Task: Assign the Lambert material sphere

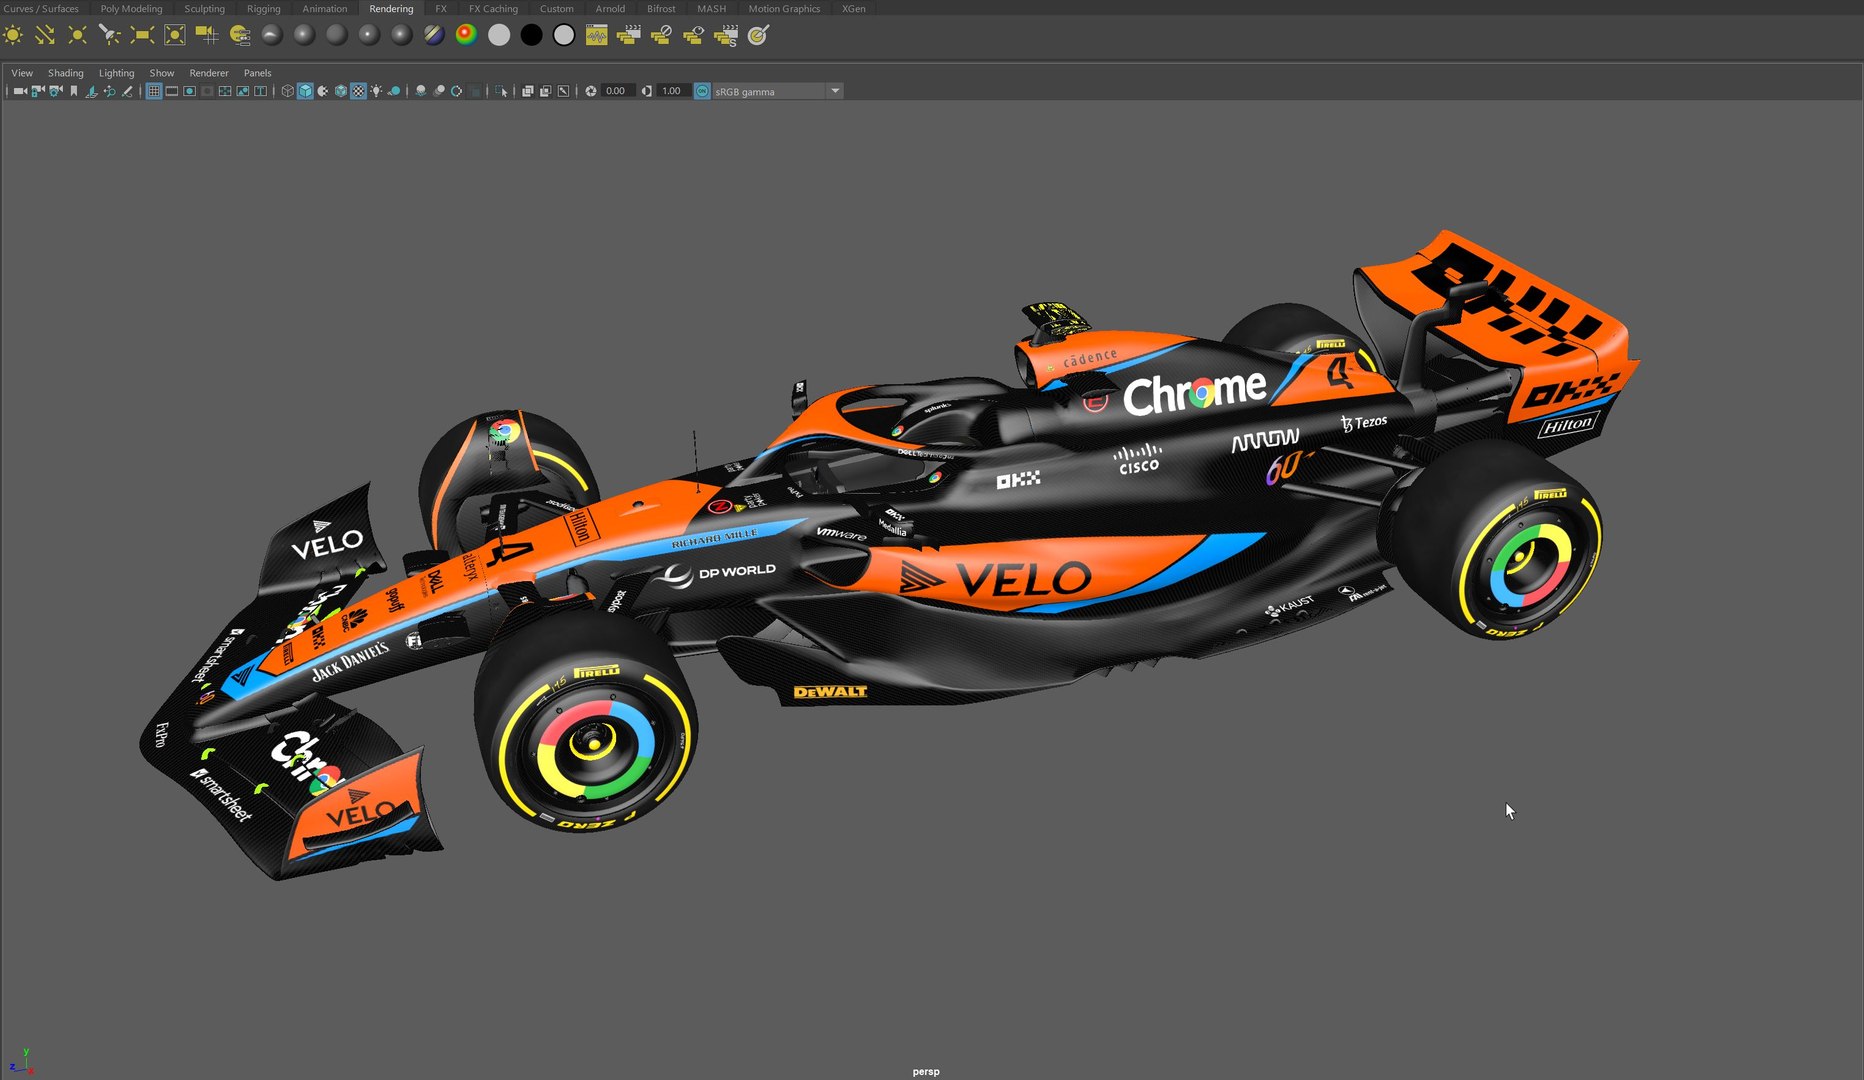Action: (337, 35)
